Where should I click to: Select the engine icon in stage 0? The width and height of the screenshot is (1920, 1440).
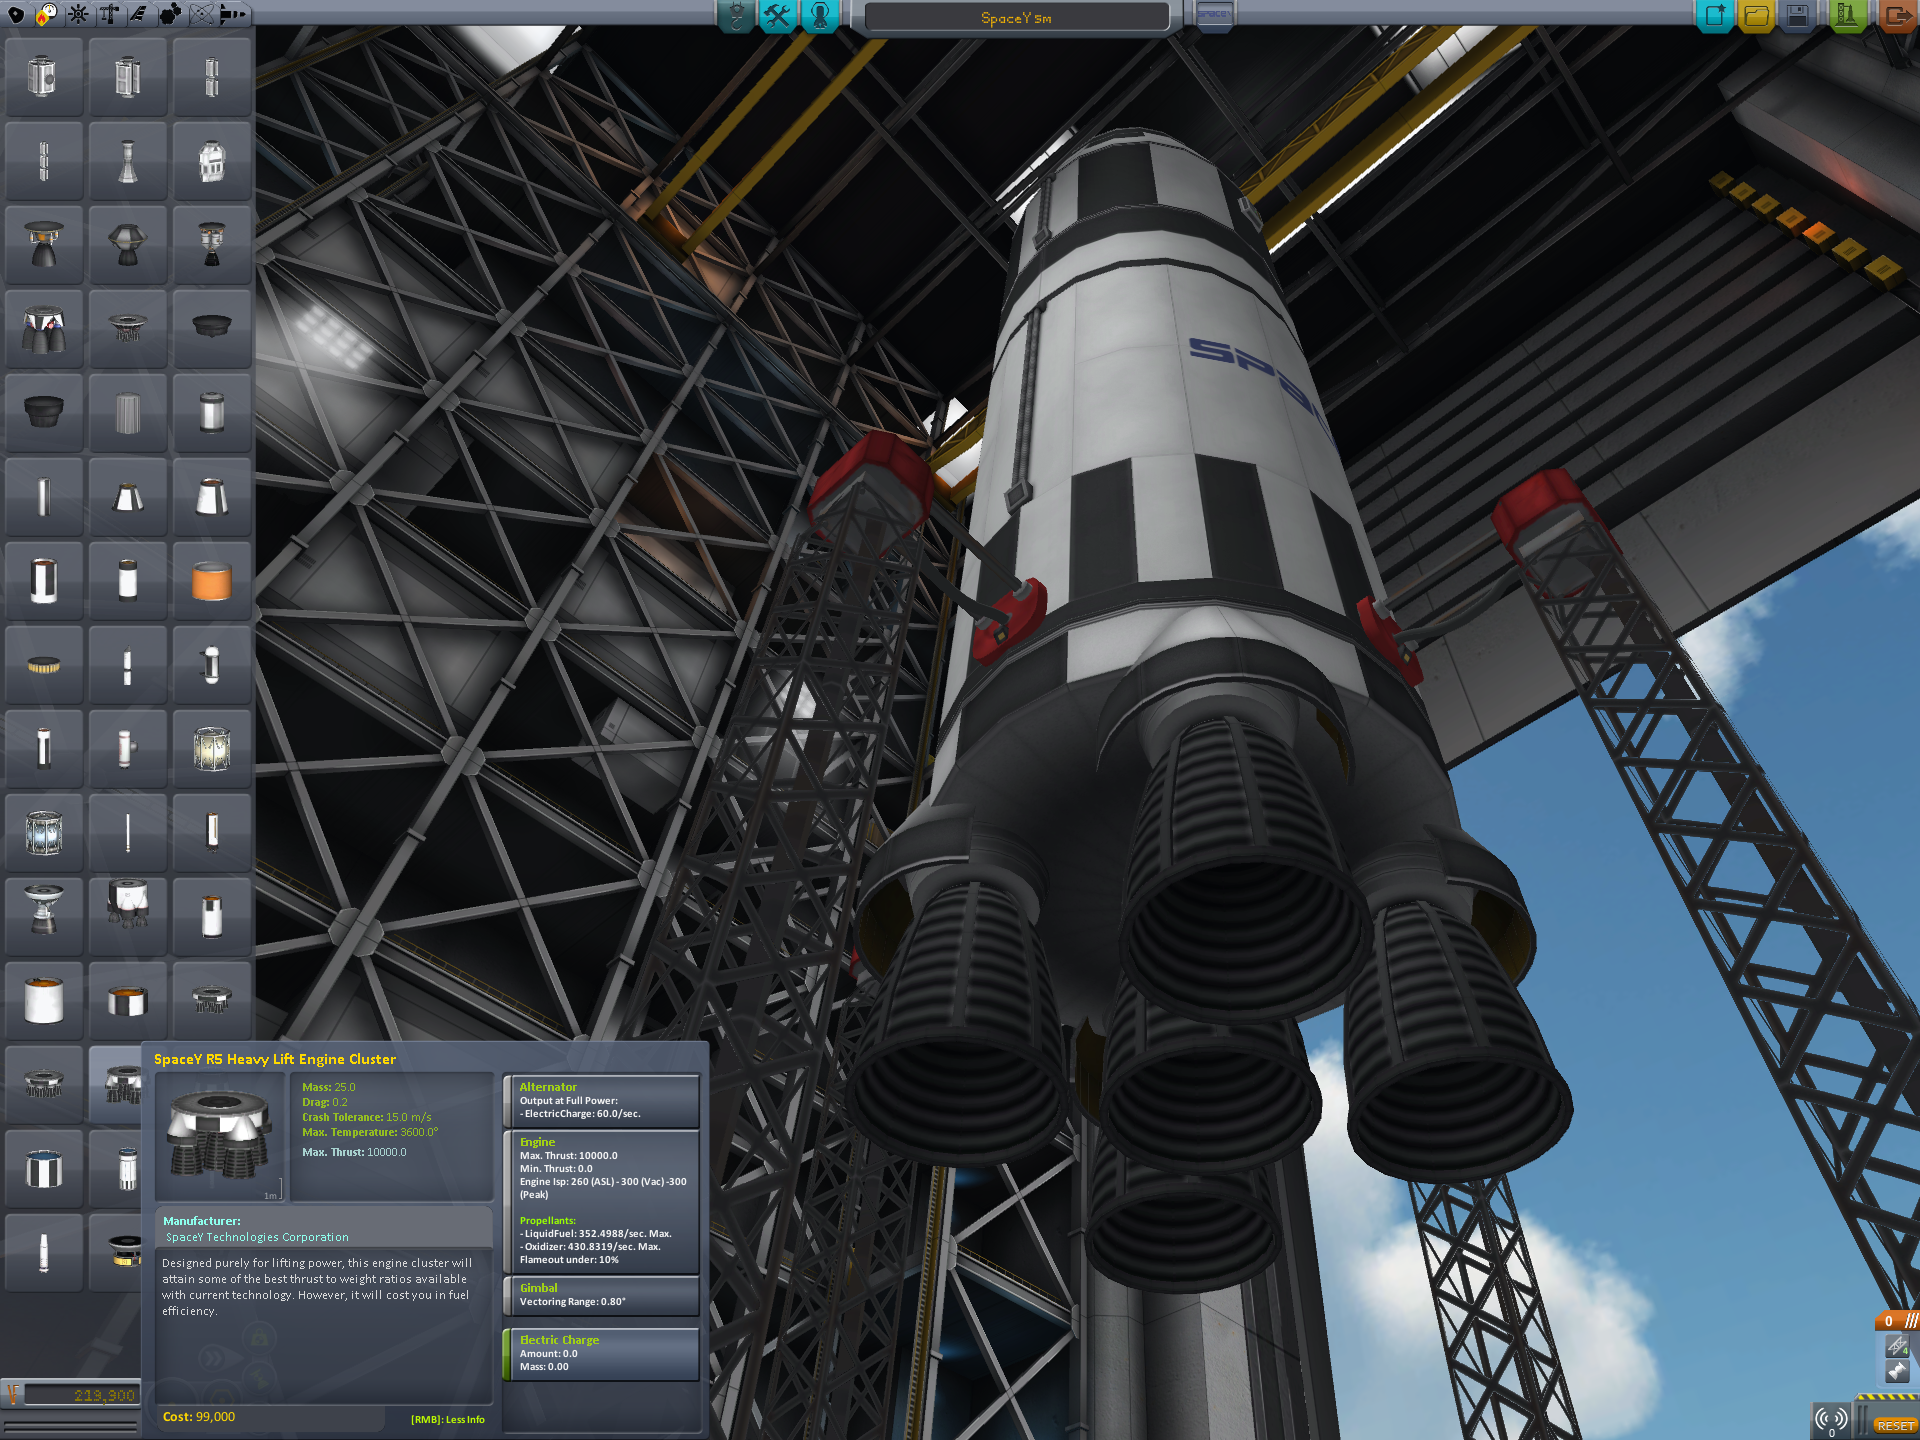[1897, 1372]
